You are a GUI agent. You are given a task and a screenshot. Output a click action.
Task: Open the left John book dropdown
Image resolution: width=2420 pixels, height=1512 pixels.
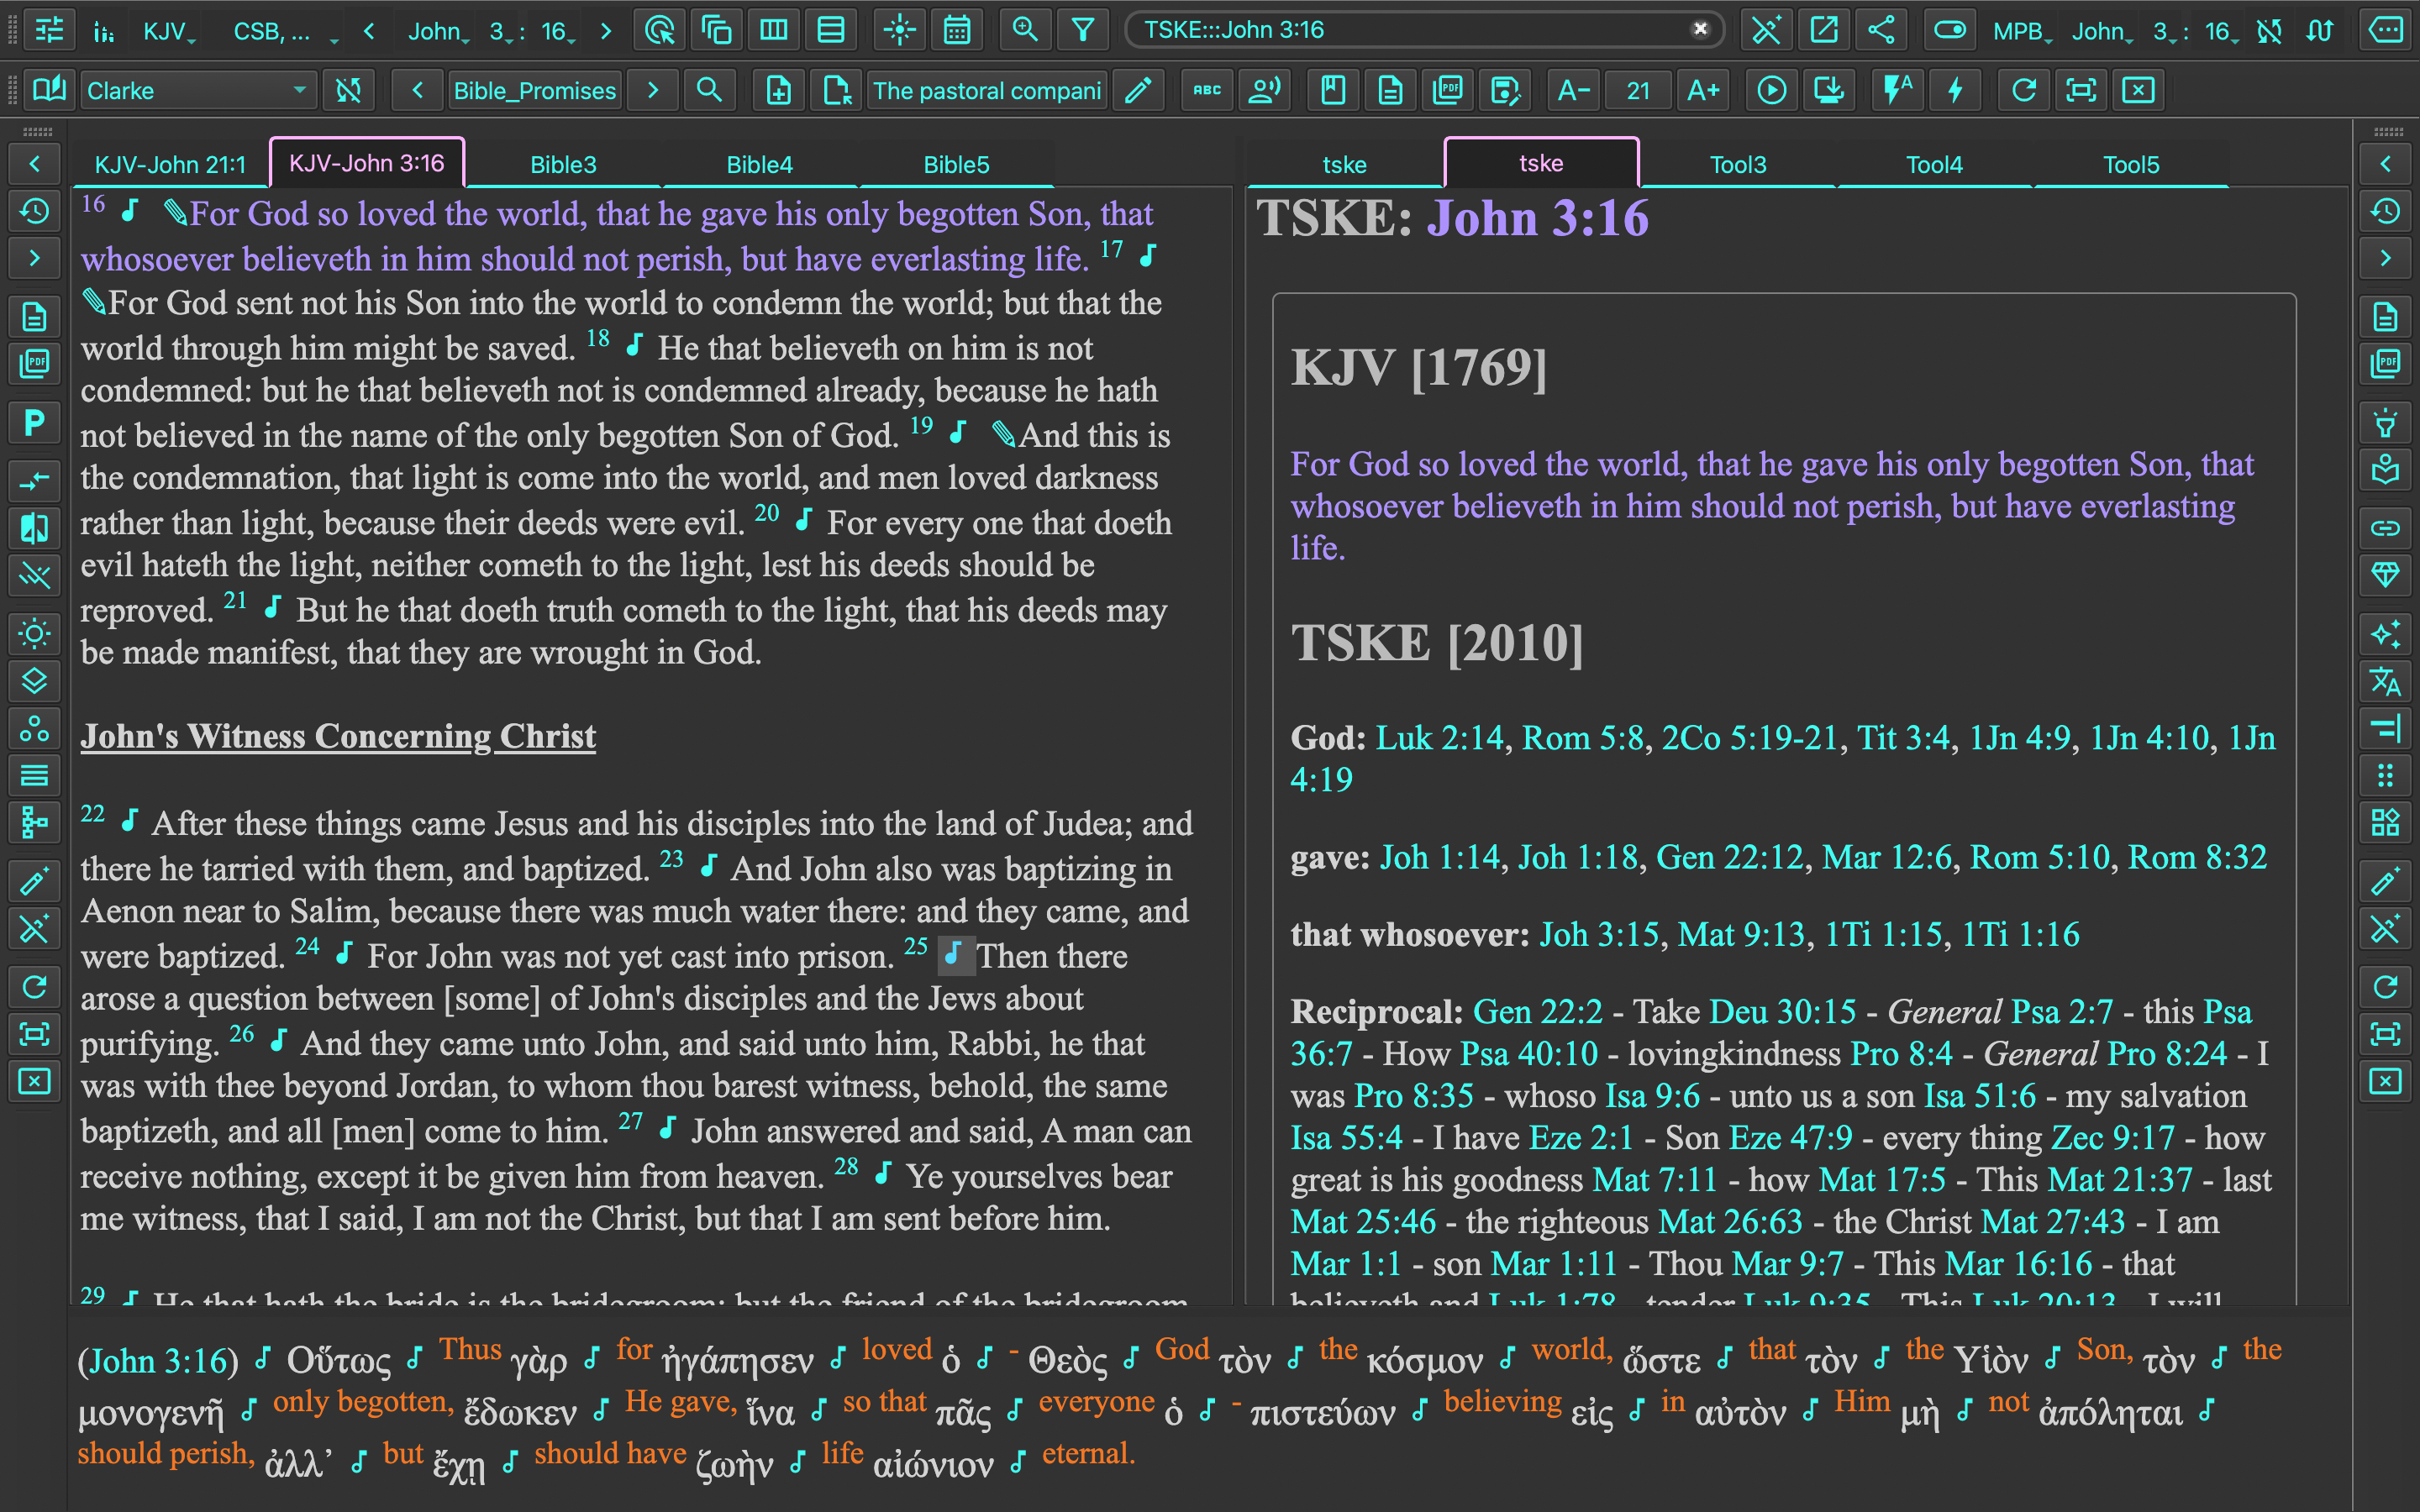pyautogui.click(x=438, y=31)
